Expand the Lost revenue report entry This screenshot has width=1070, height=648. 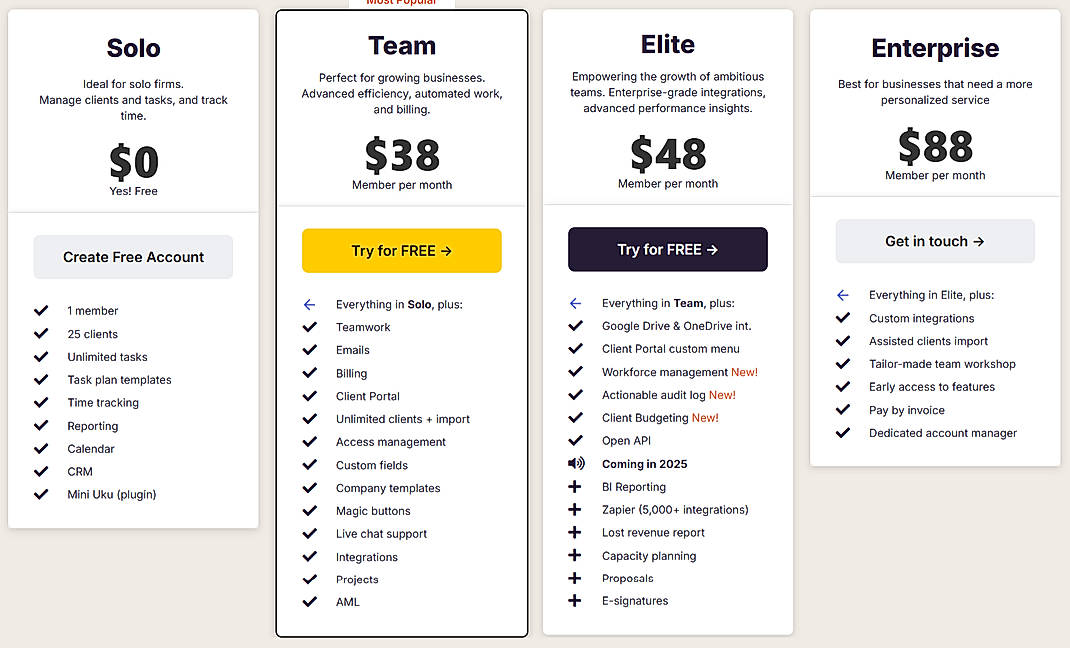pos(652,532)
